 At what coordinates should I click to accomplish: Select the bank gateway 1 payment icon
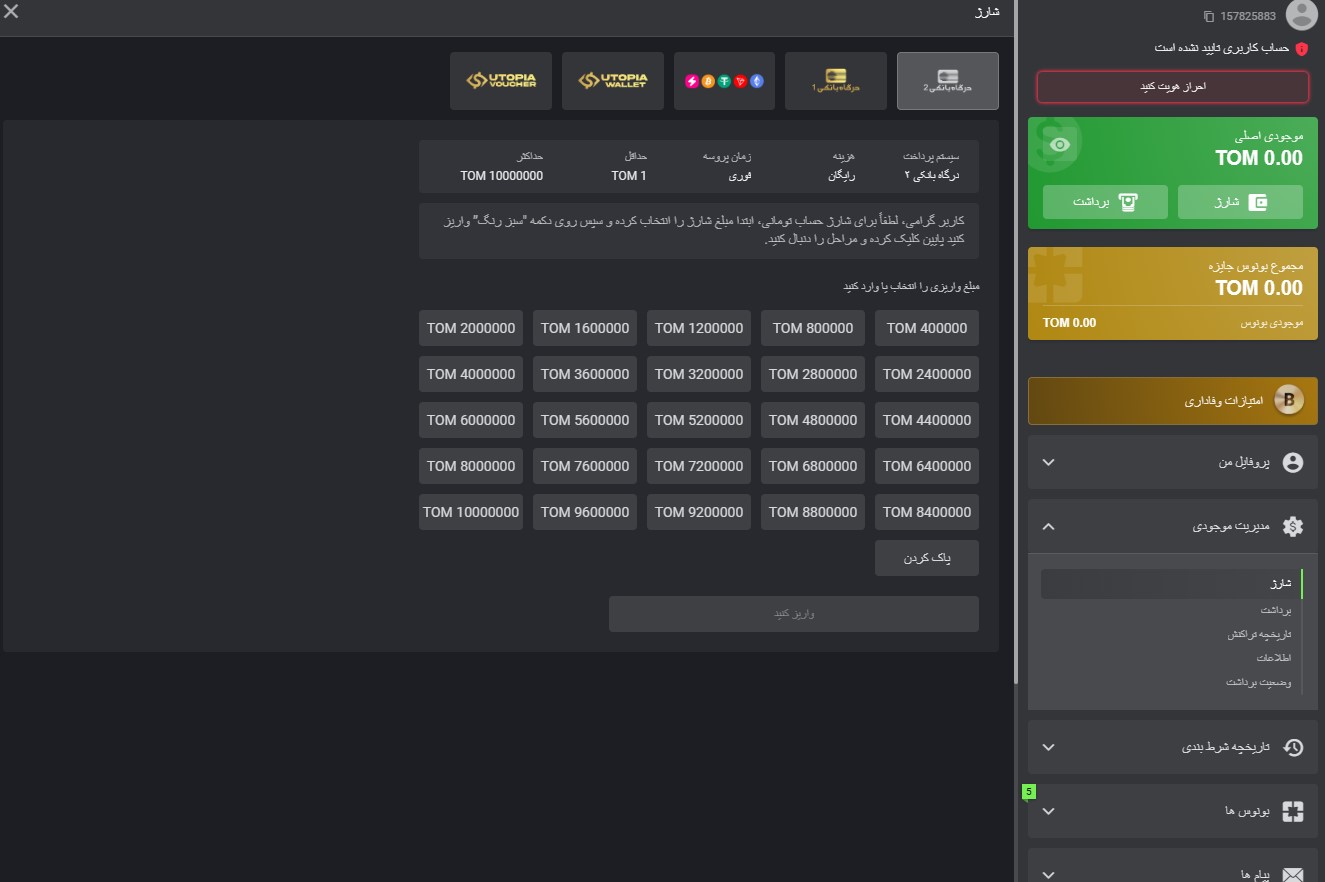pyautogui.click(x=836, y=81)
